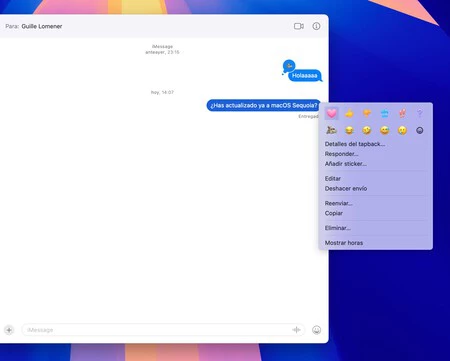
Task: Pick the sweating smile emoji in second row
Action: coord(384,130)
